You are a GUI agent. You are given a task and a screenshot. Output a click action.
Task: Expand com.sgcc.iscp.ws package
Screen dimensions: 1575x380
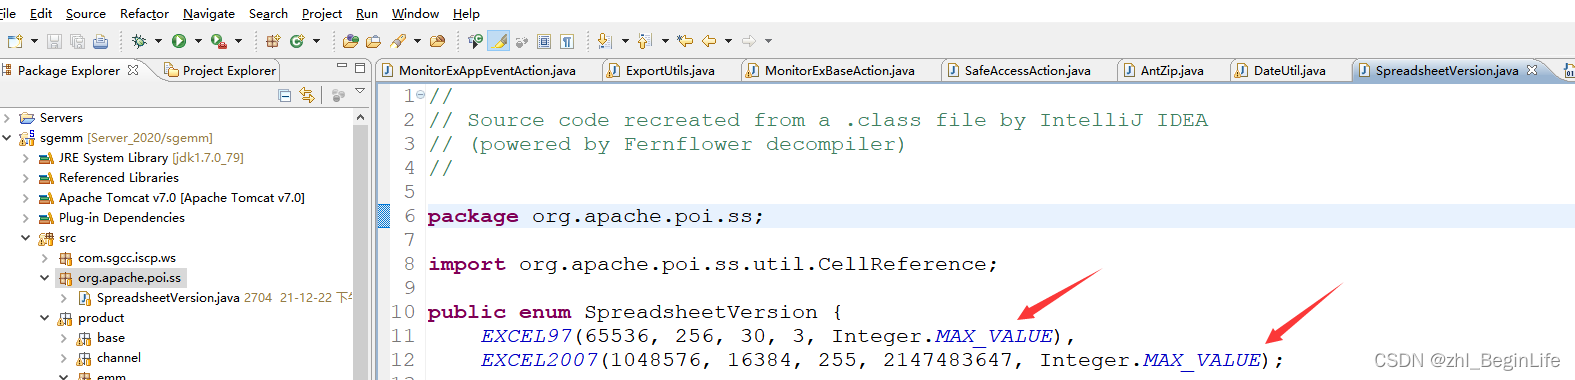tap(45, 258)
